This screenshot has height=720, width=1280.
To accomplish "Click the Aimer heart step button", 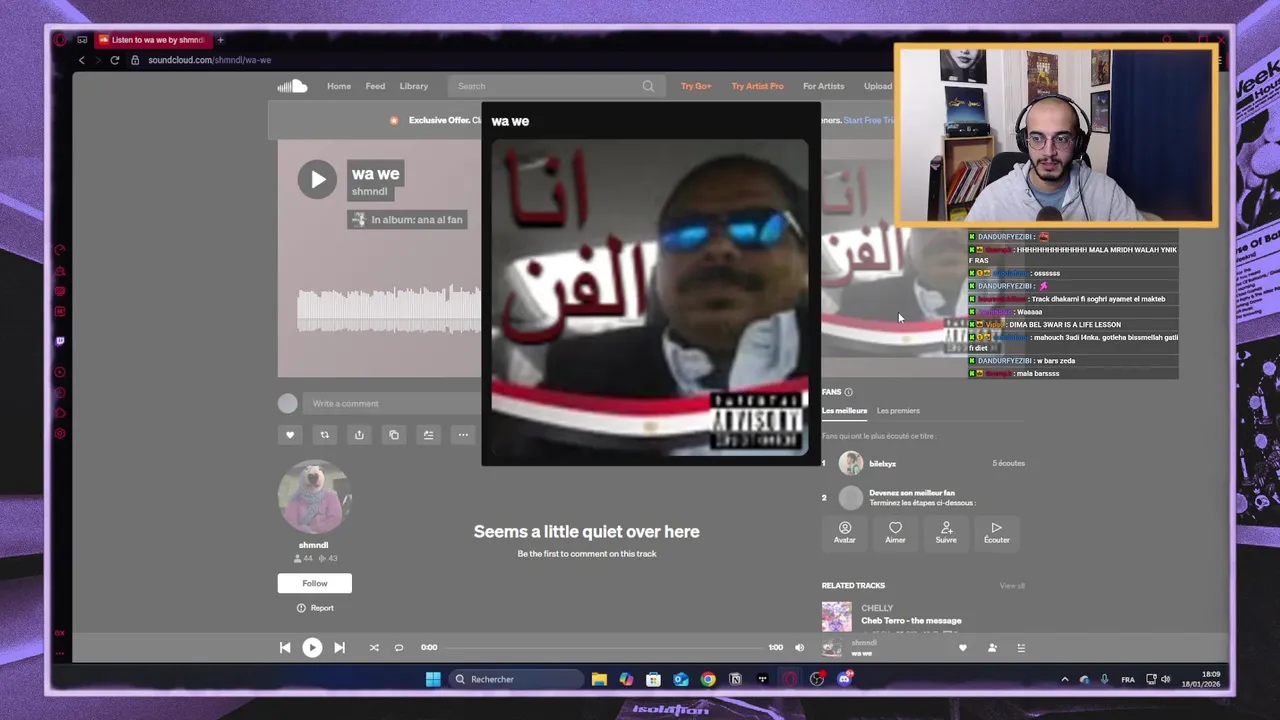I will click(x=895, y=532).
